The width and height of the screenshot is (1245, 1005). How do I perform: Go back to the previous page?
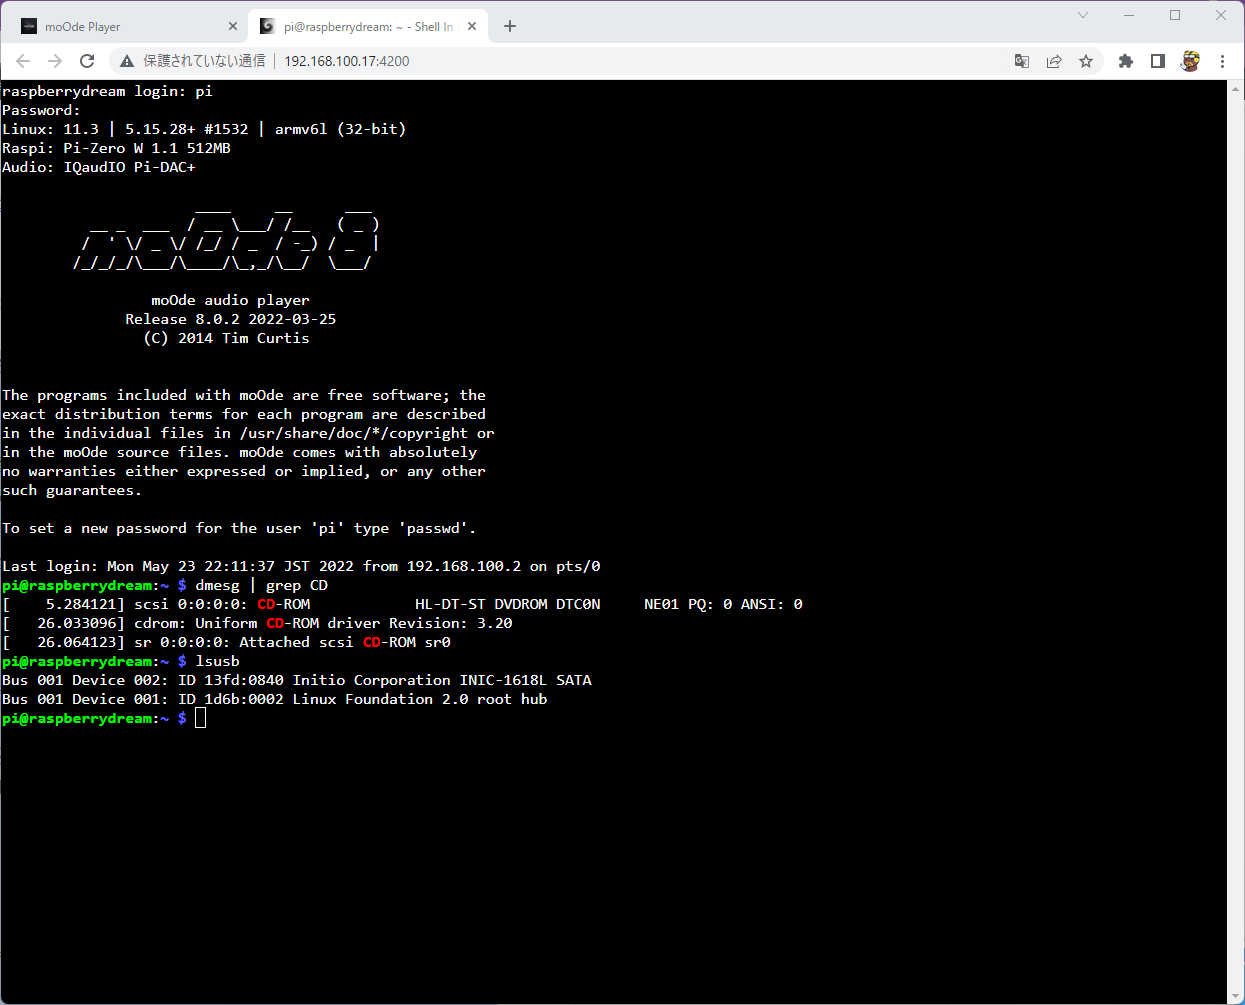[x=23, y=61]
